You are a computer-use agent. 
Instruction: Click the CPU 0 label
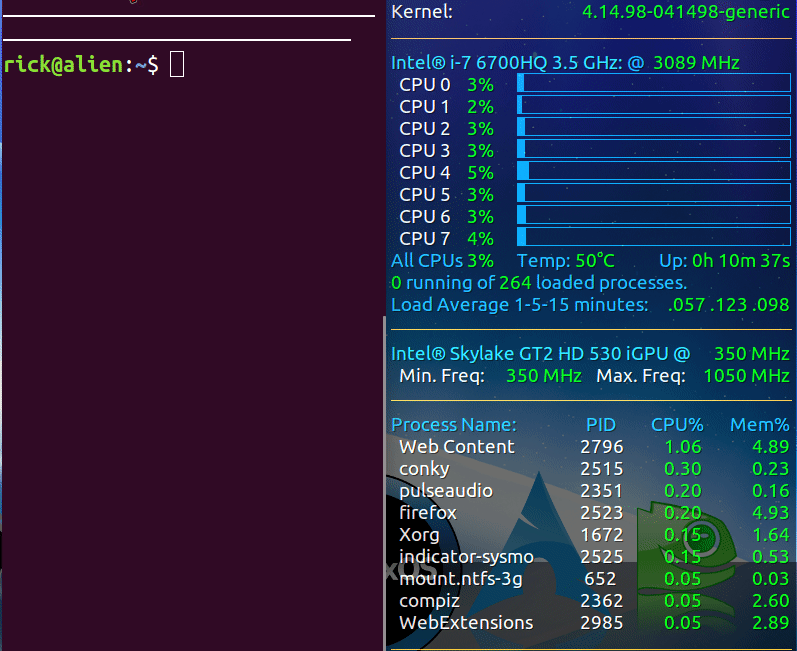(x=424, y=85)
